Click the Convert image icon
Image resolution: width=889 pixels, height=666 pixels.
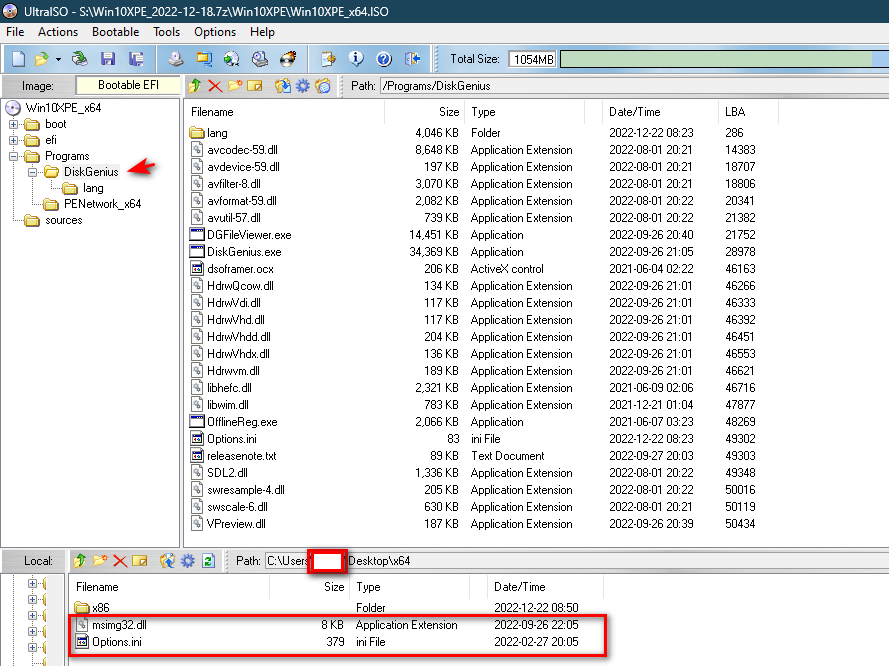pyautogui.click(x=204, y=58)
